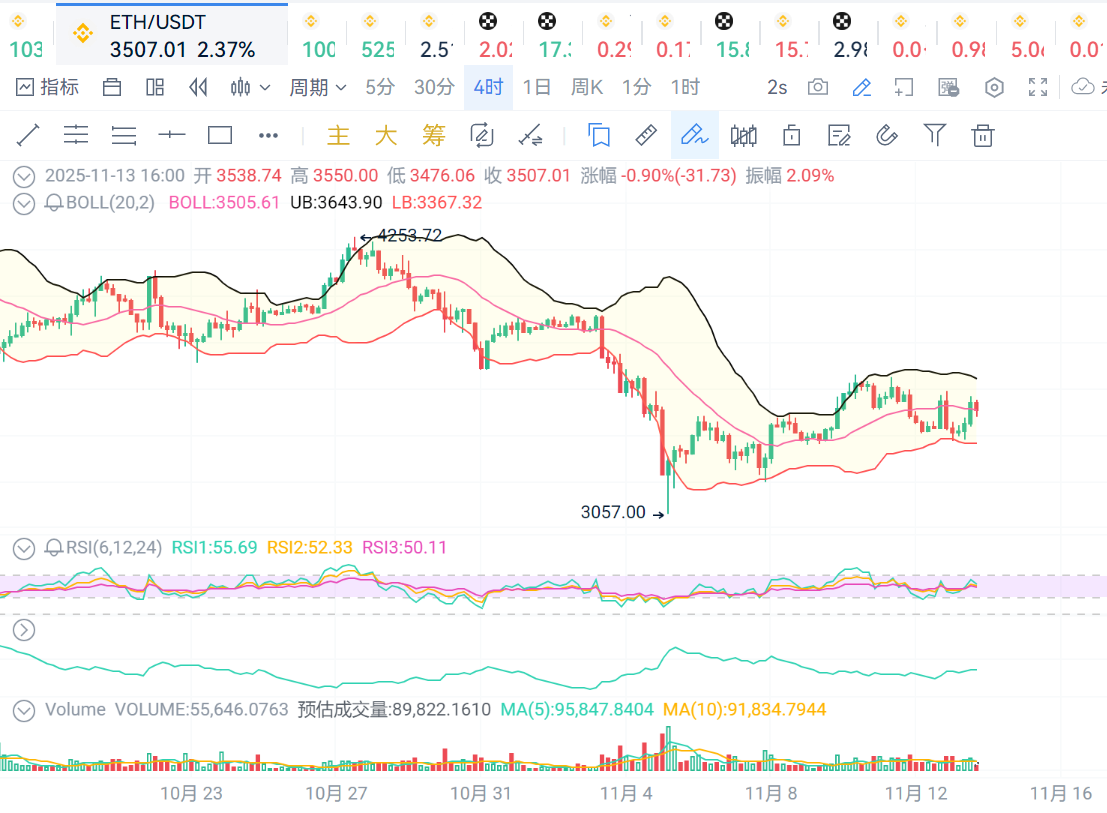Open the 指标 indicators button

coord(47,87)
